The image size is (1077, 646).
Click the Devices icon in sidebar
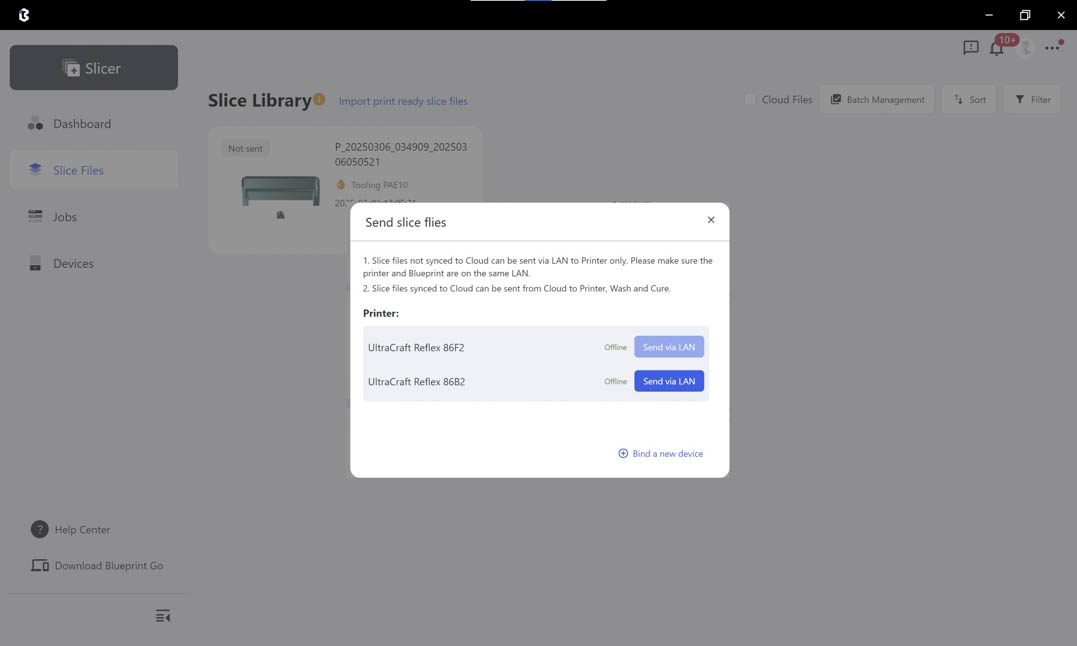pyautogui.click(x=35, y=263)
